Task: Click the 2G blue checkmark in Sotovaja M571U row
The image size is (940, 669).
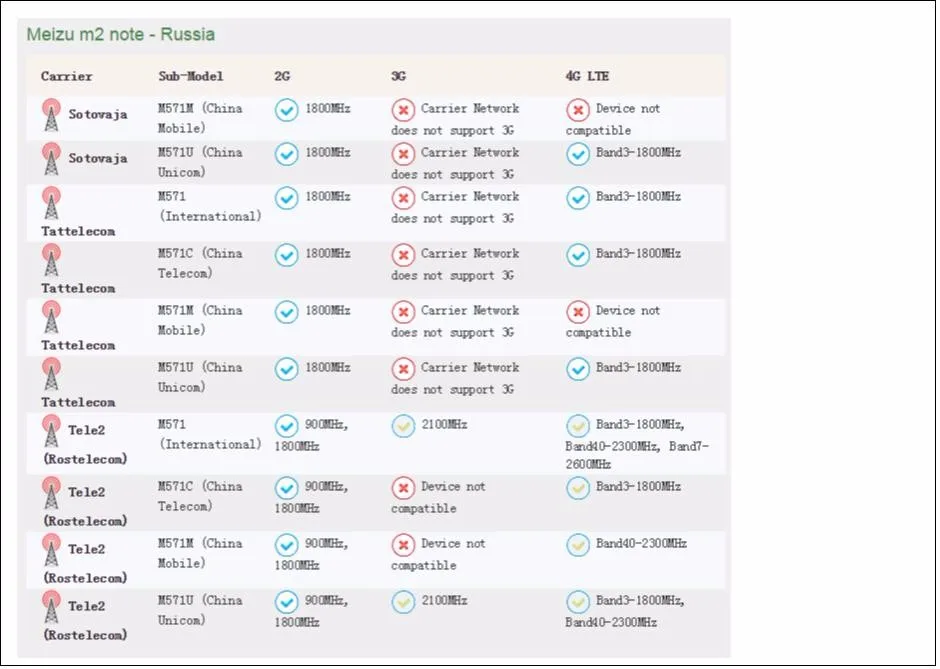Action: [x=287, y=154]
